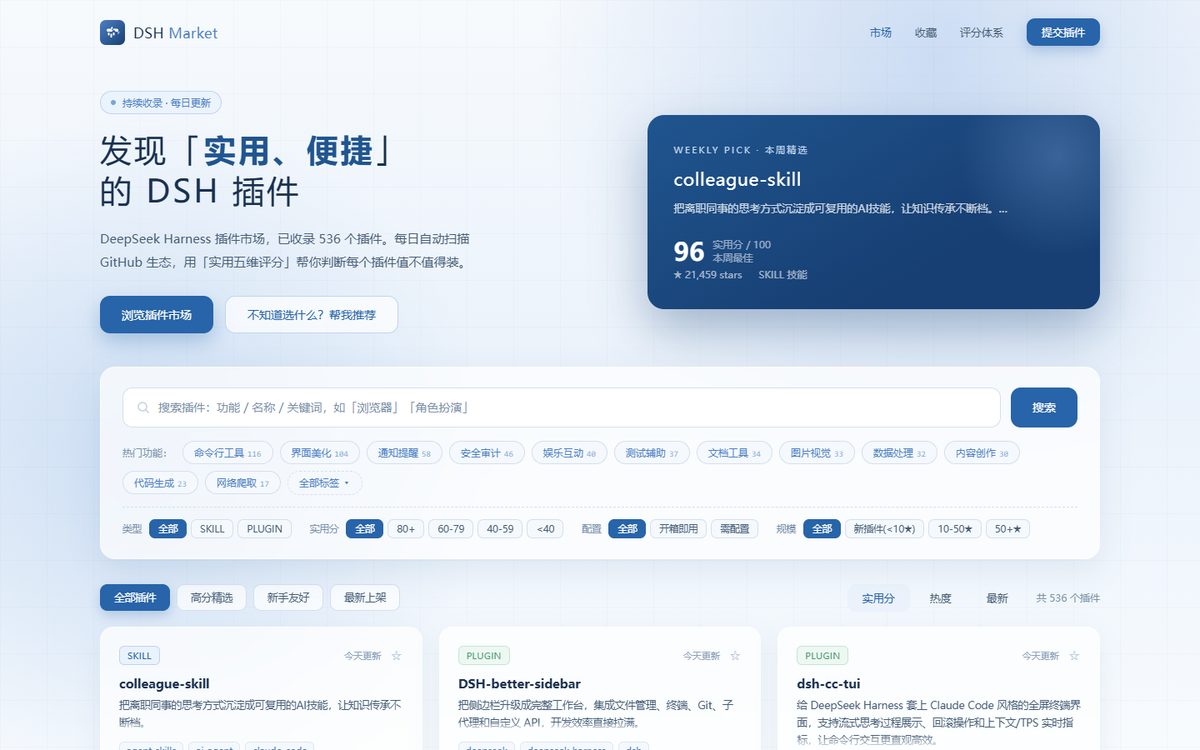The height and width of the screenshot is (750, 1200).
Task: Select 全部 under 实用分 filter
Action: (x=365, y=529)
